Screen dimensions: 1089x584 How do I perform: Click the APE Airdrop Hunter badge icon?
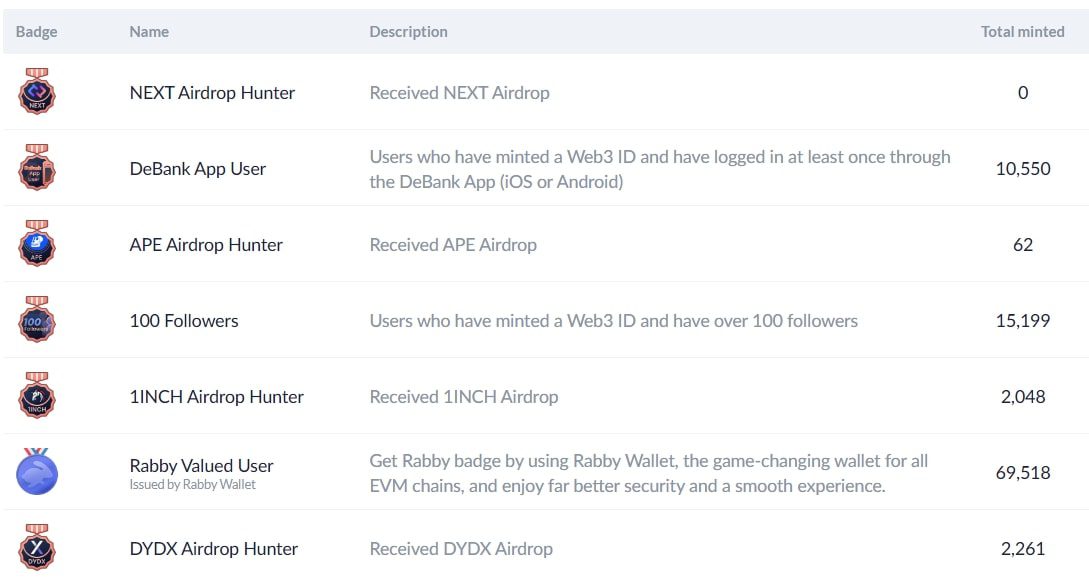pyautogui.click(x=37, y=245)
